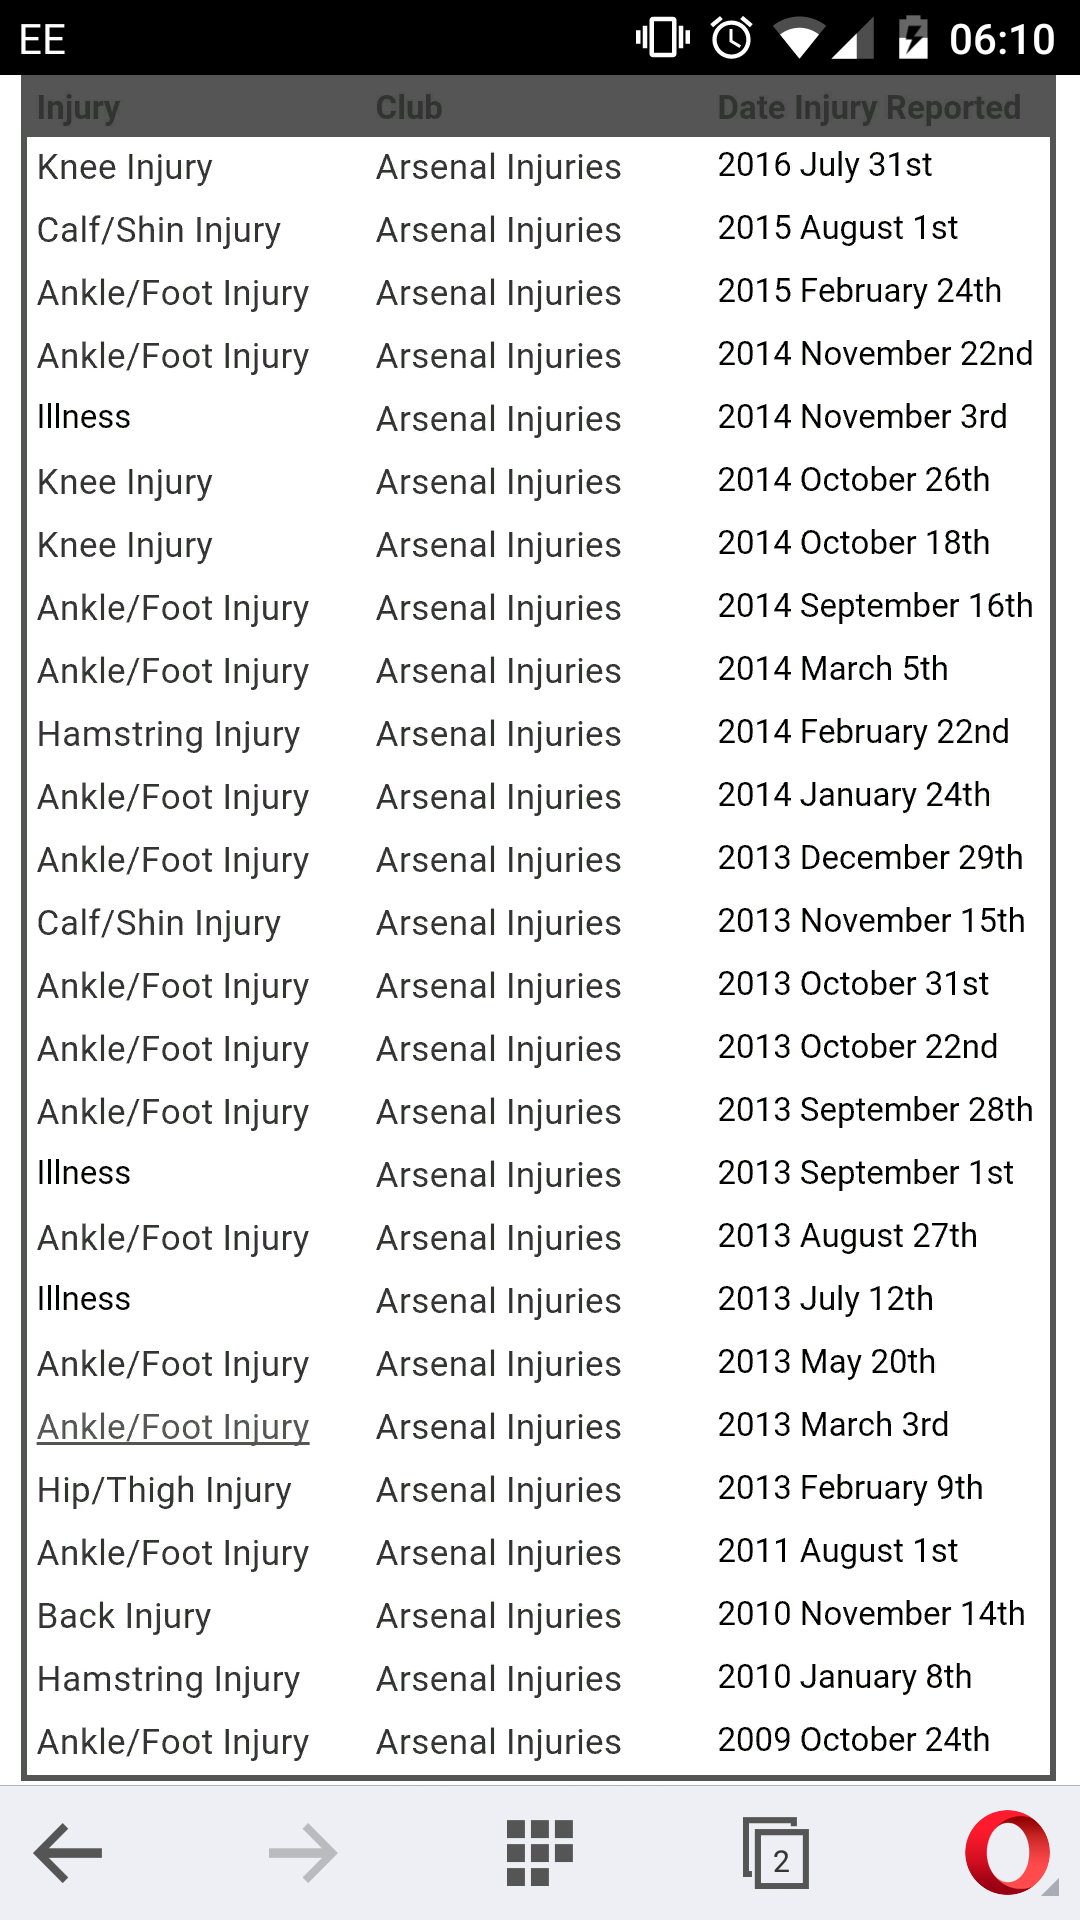The width and height of the screenshot is (1080, 1920).
Task: Open the underlined Ankle/Foot Injury link
Action: tap(173, 1427)
